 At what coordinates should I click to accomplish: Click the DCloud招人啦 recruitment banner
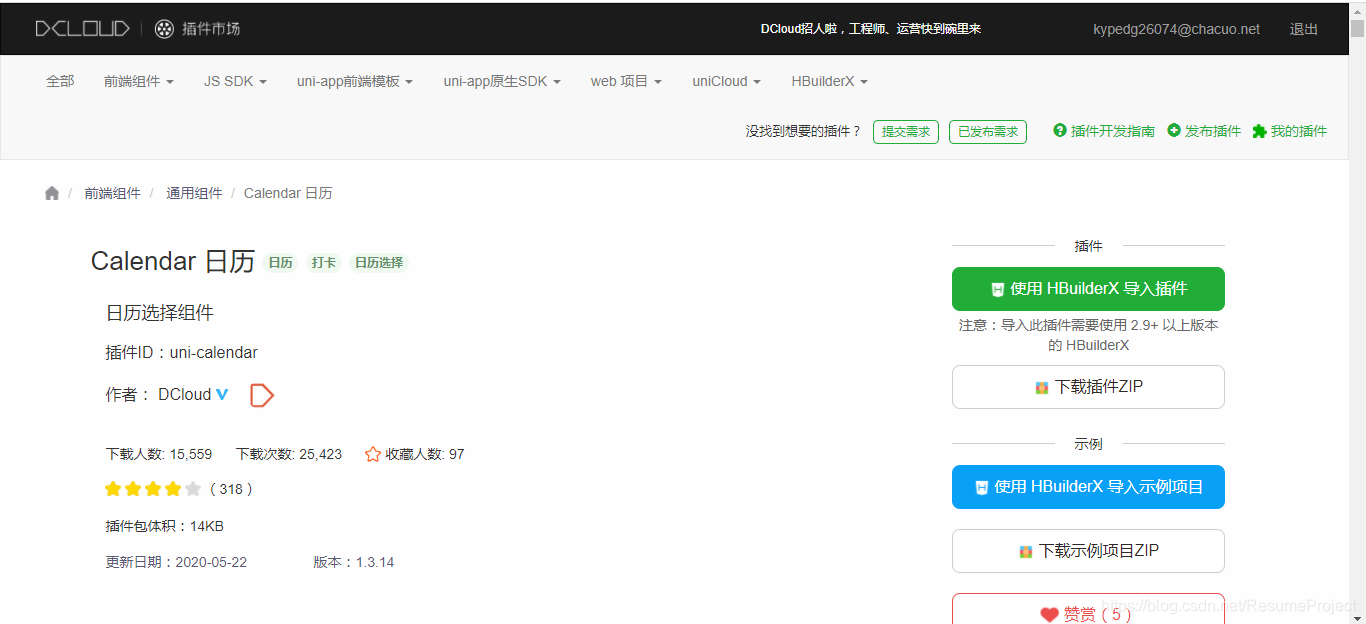[x=871, y=29]
